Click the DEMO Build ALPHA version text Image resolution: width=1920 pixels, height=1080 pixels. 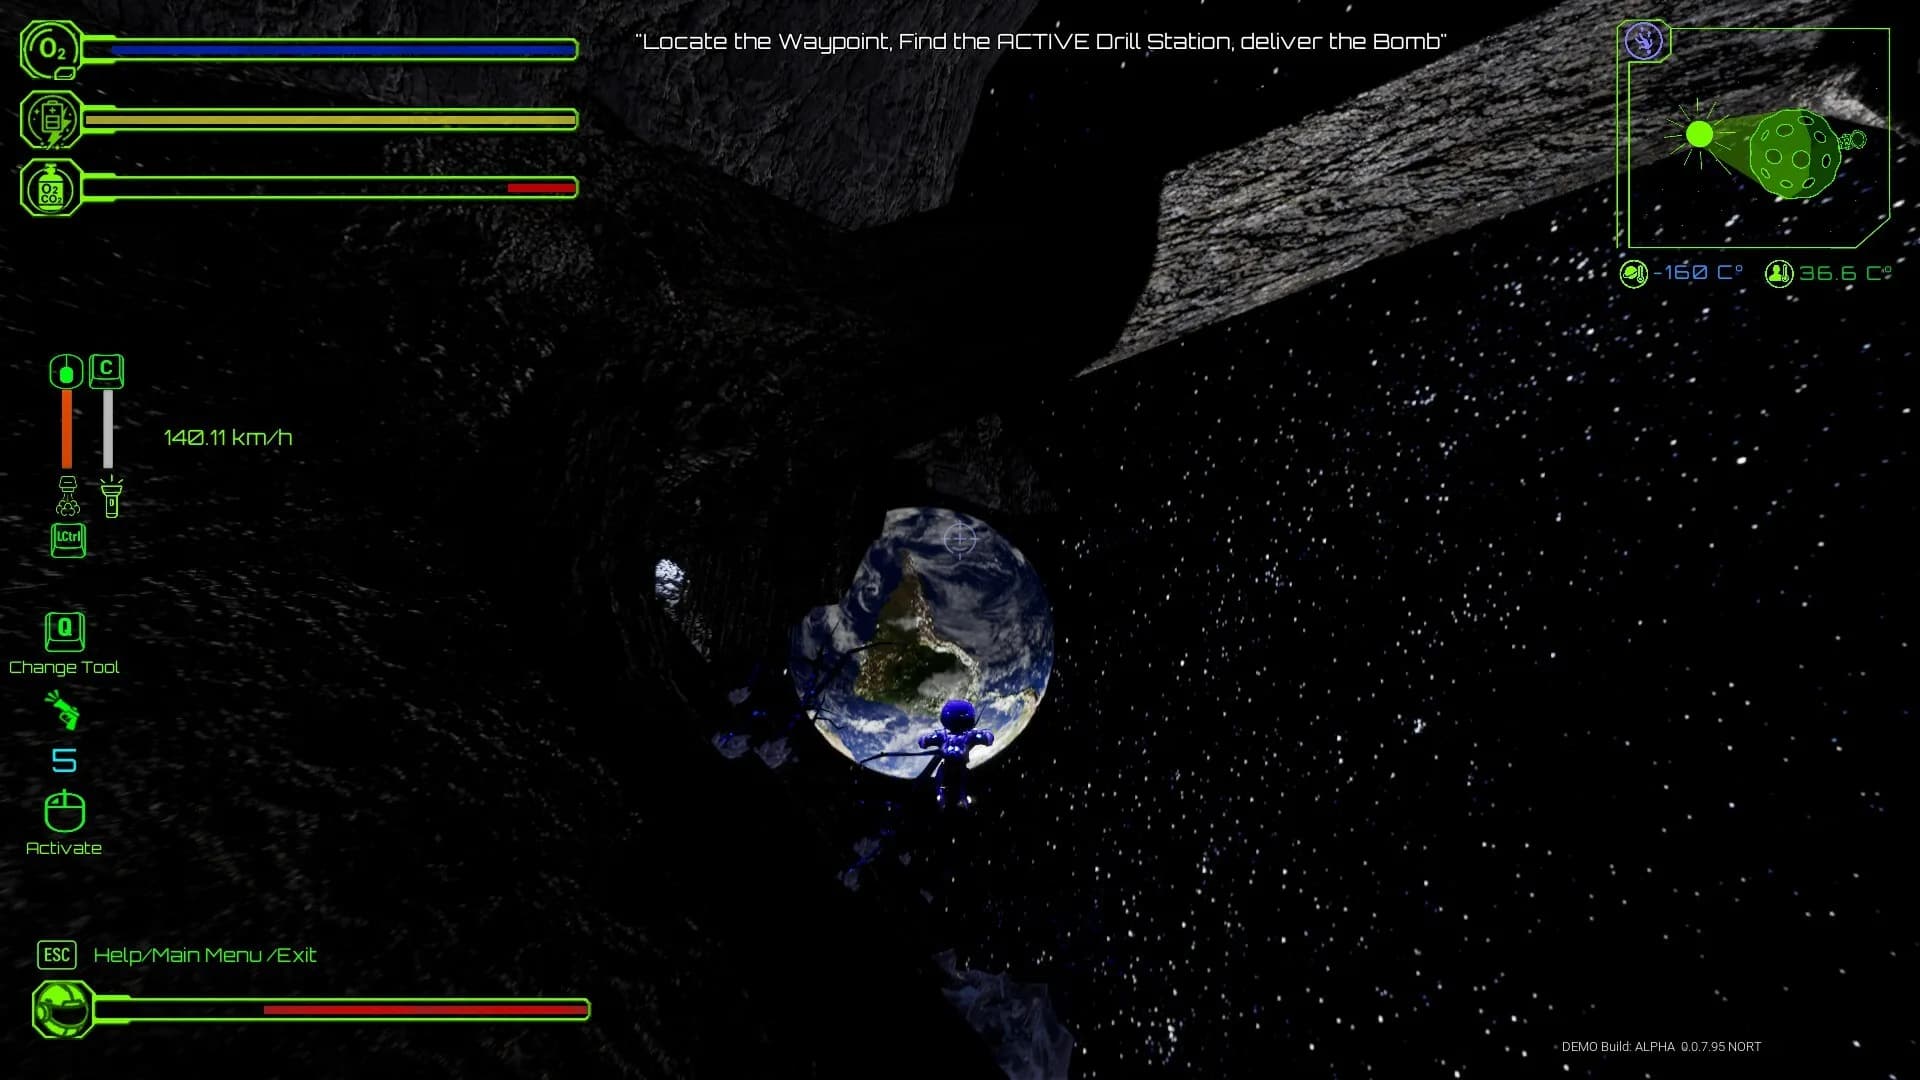tap(1661, 1047)
